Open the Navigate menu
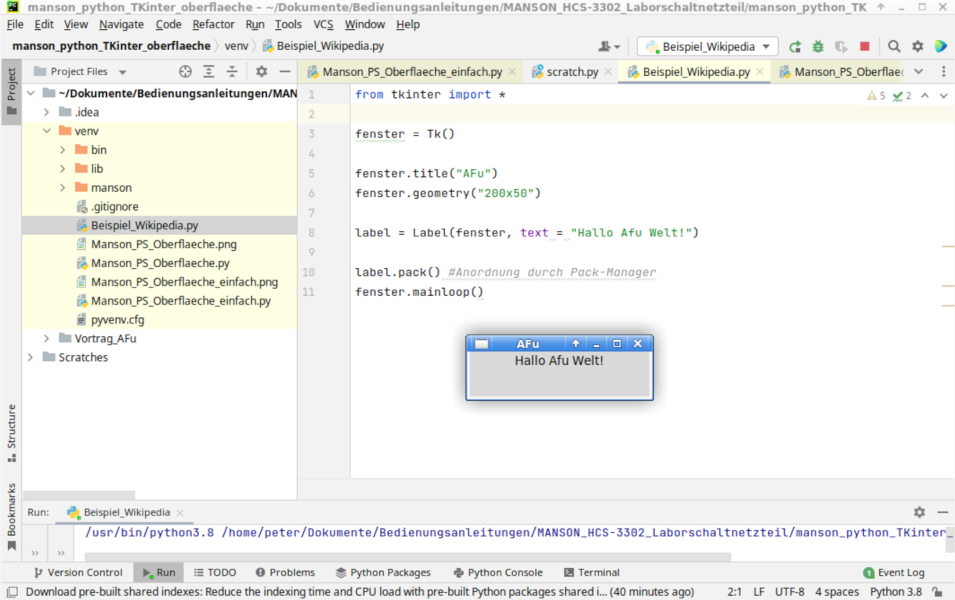955x600 pixels. [x=121, y=24]
